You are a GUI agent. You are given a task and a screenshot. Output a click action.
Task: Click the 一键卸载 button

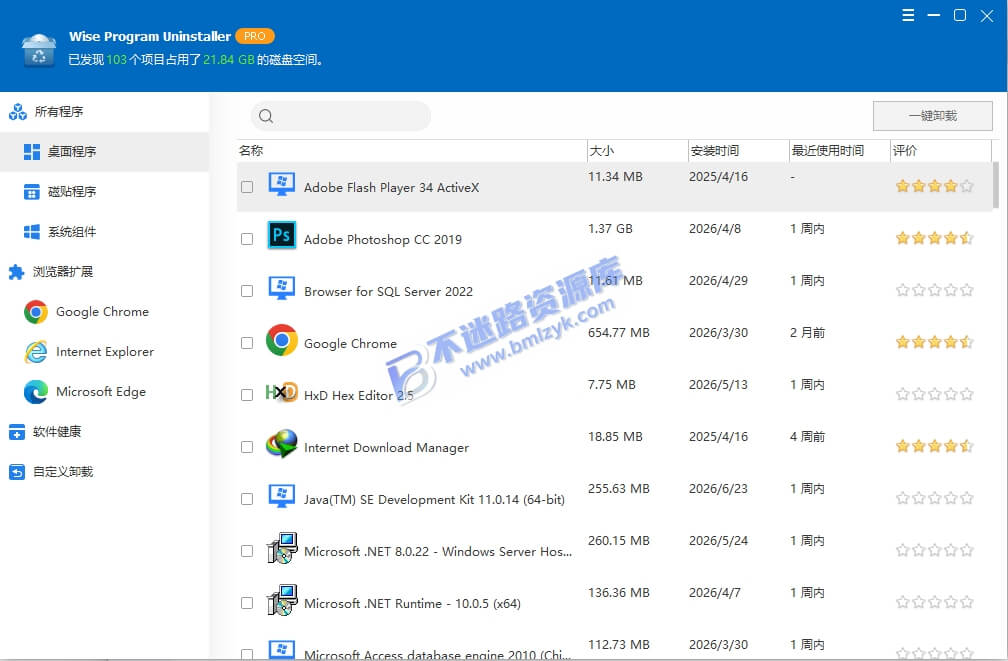(932, 116)
